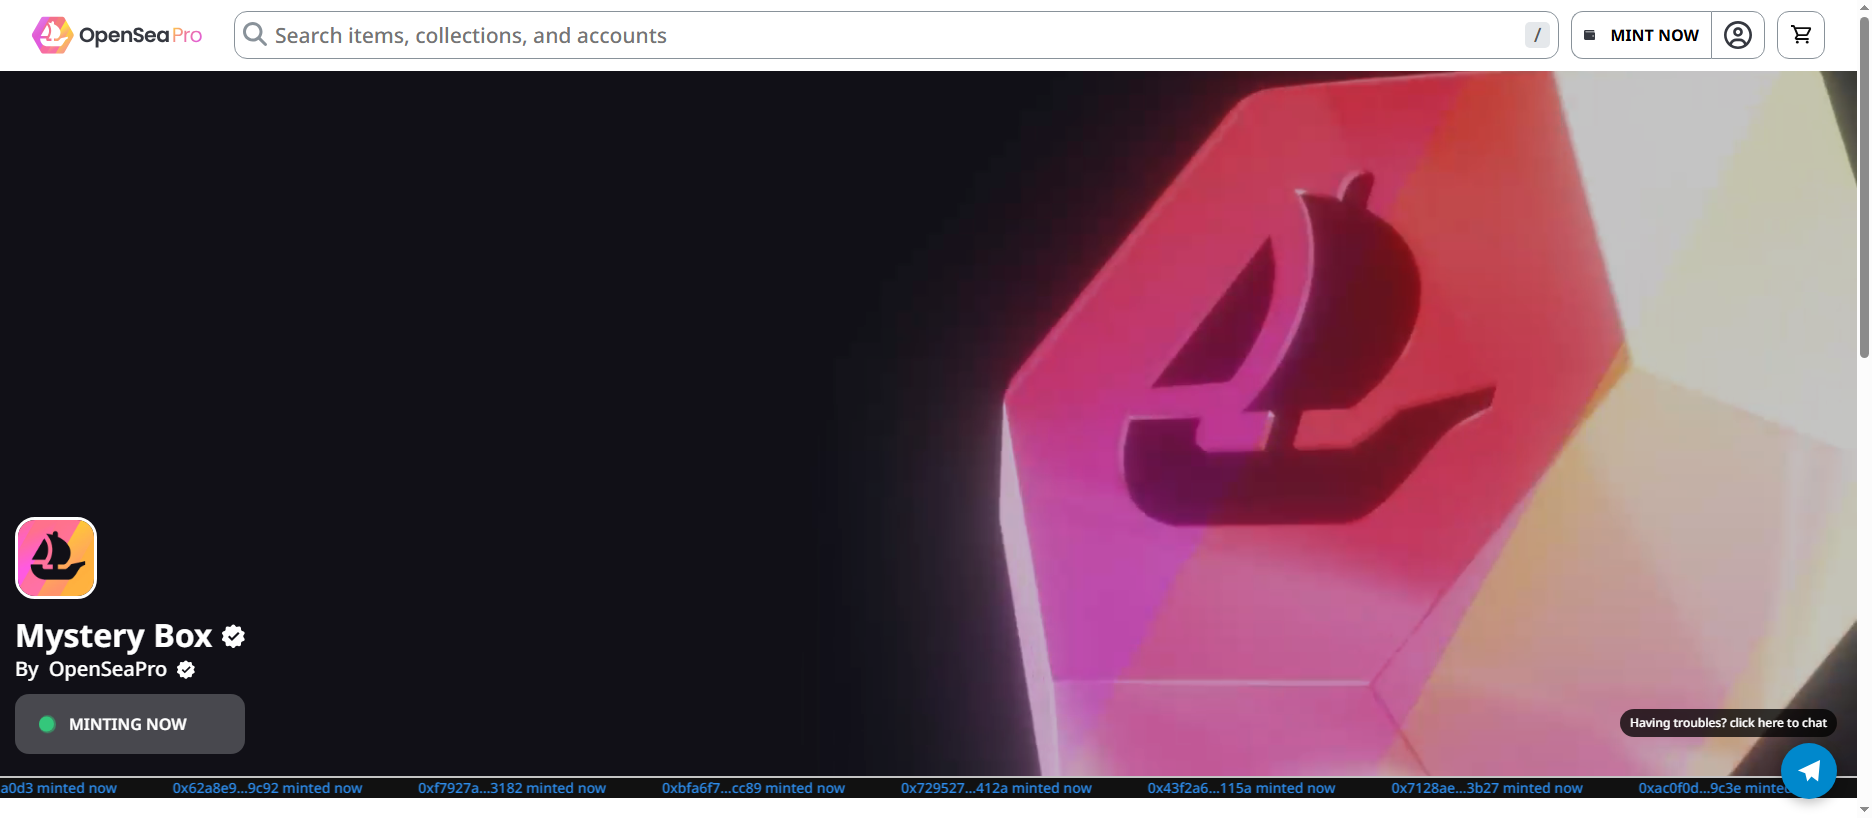The image size is (1872, 818).
Task: Click the search magnifier icon
Action: click(x=255, y=35)
